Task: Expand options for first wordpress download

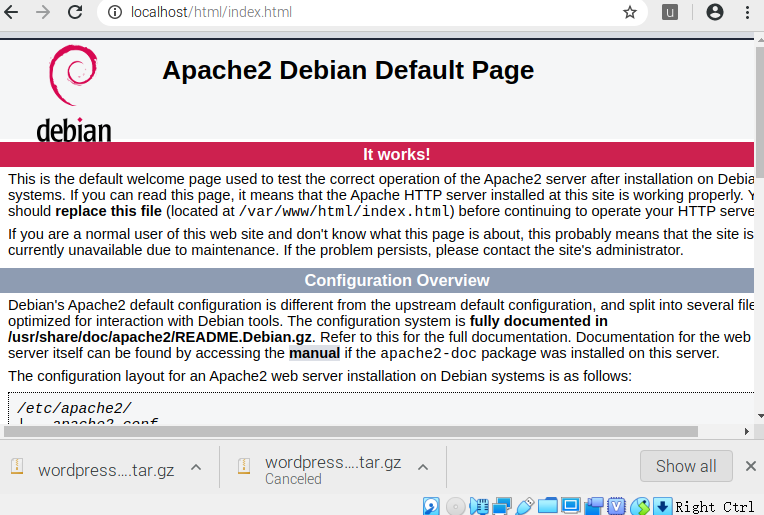Action: tap(196, 467)
